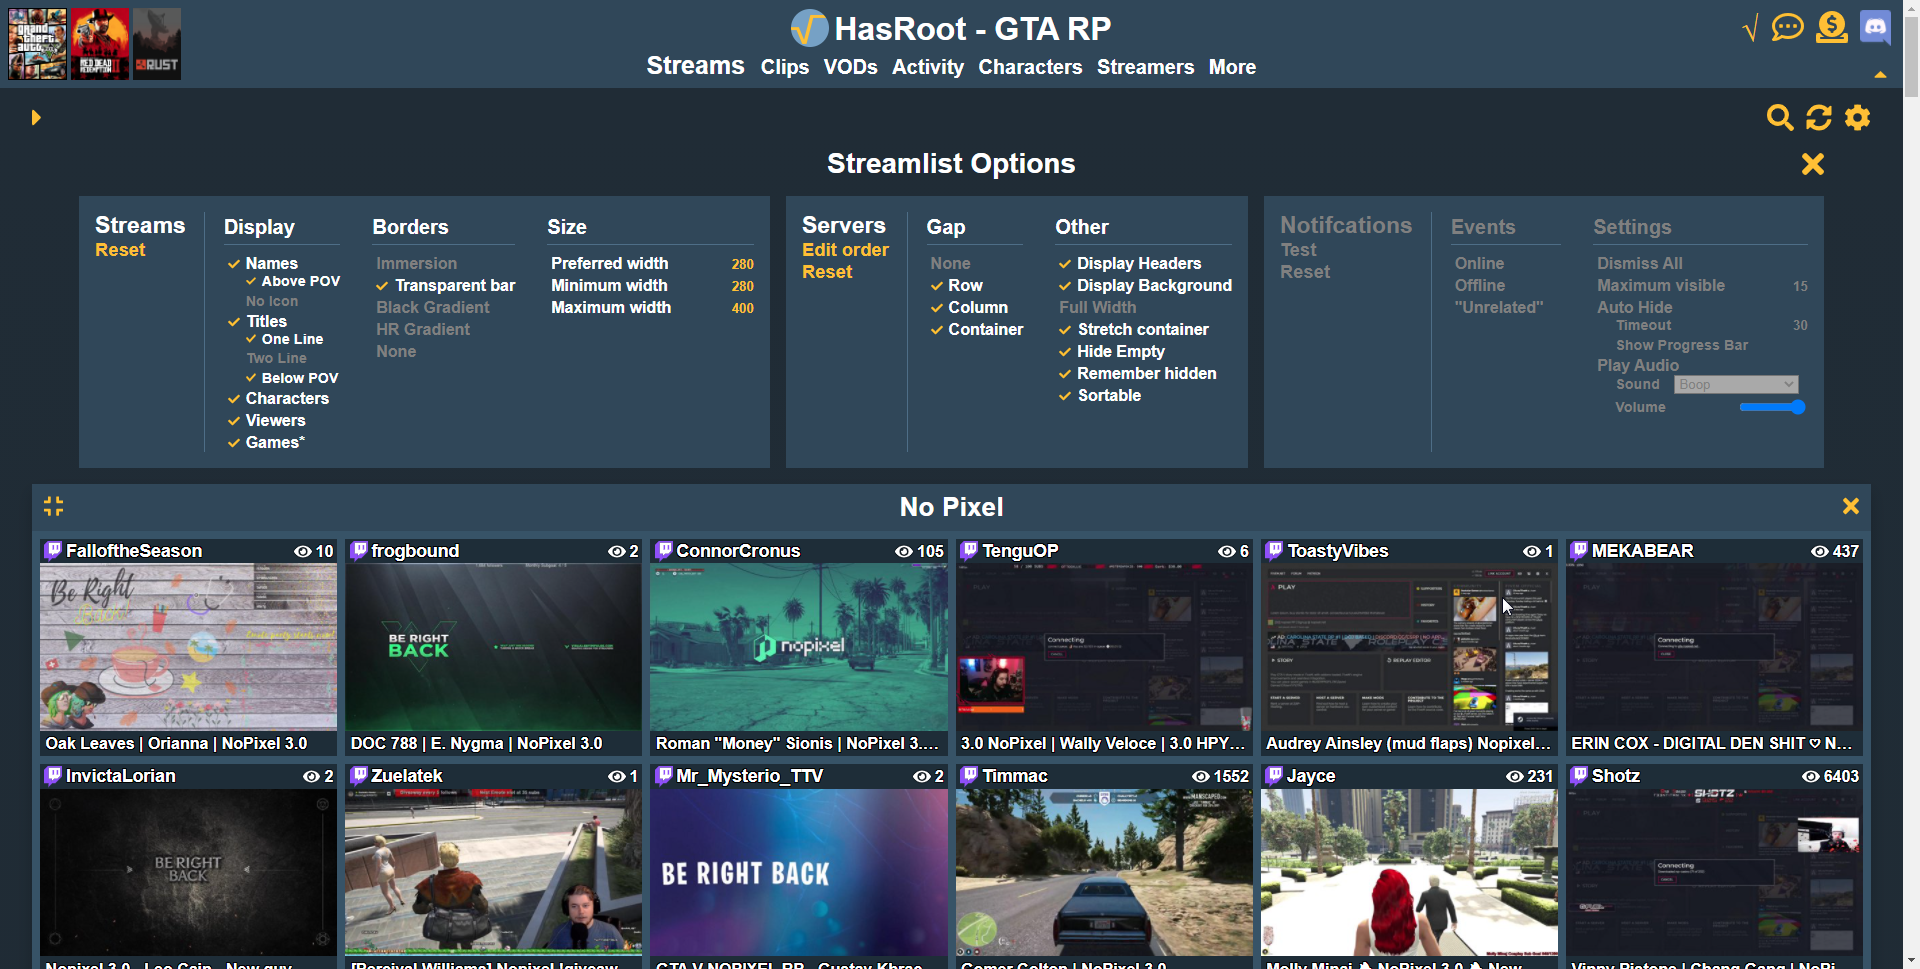Click Twitch icon next to Zuelatek
Image resolution: width=1920 pixels, height=969 pixels.
(x=359, y=776)
